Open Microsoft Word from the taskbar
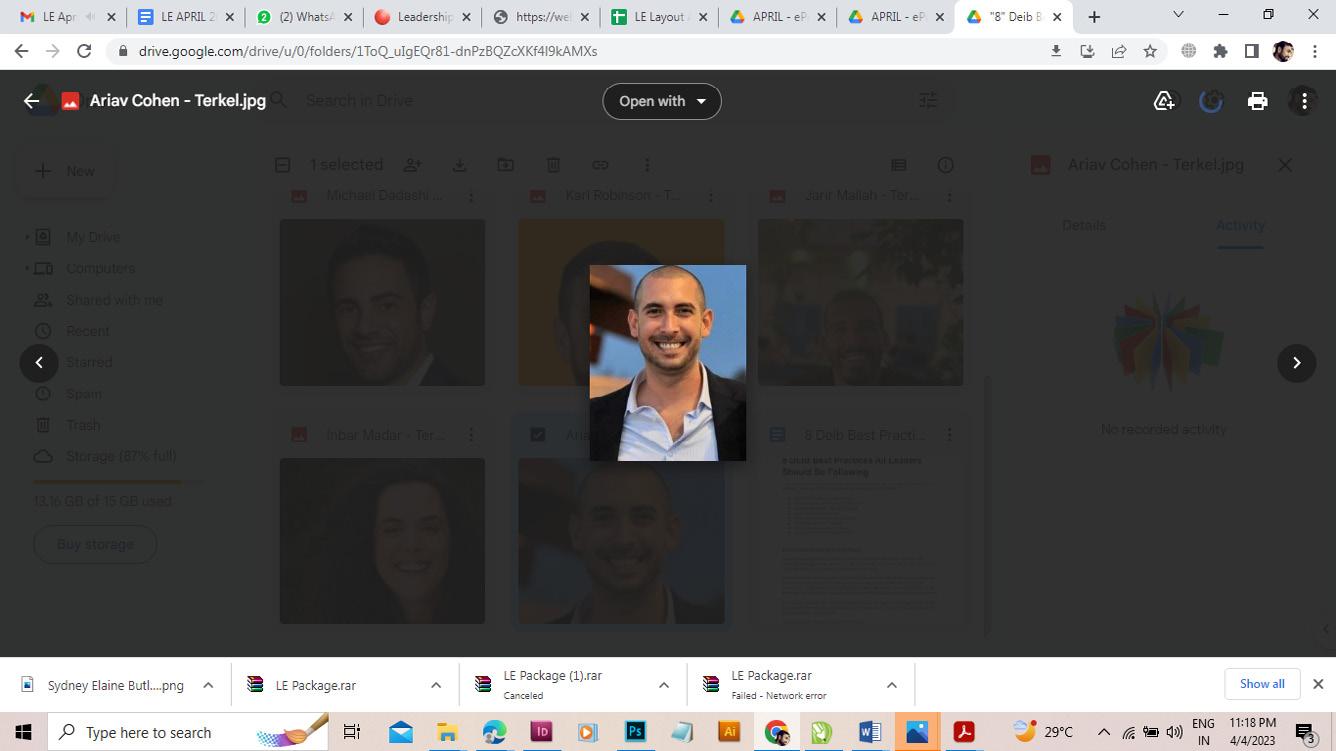The width and height of the screenshot is (1336, 751). [870, 732]
